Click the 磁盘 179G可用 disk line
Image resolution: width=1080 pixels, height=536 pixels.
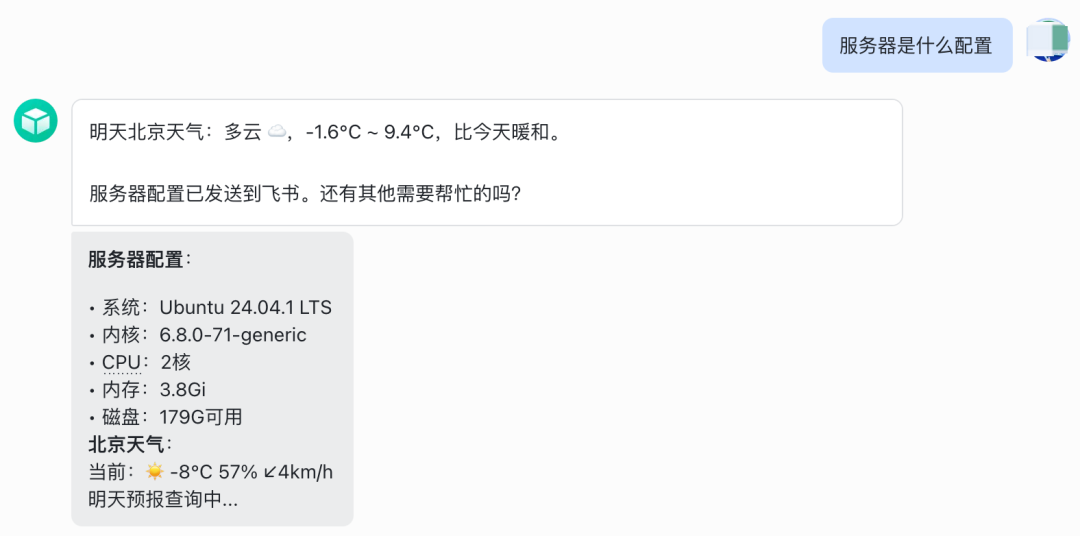click(x=172, y=417)
